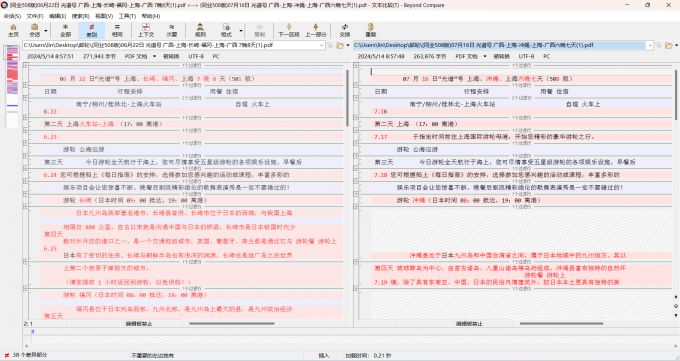Click left pane 被转换 converted label
The height and width of the screenshot is (361, 680).
point(171,56)
